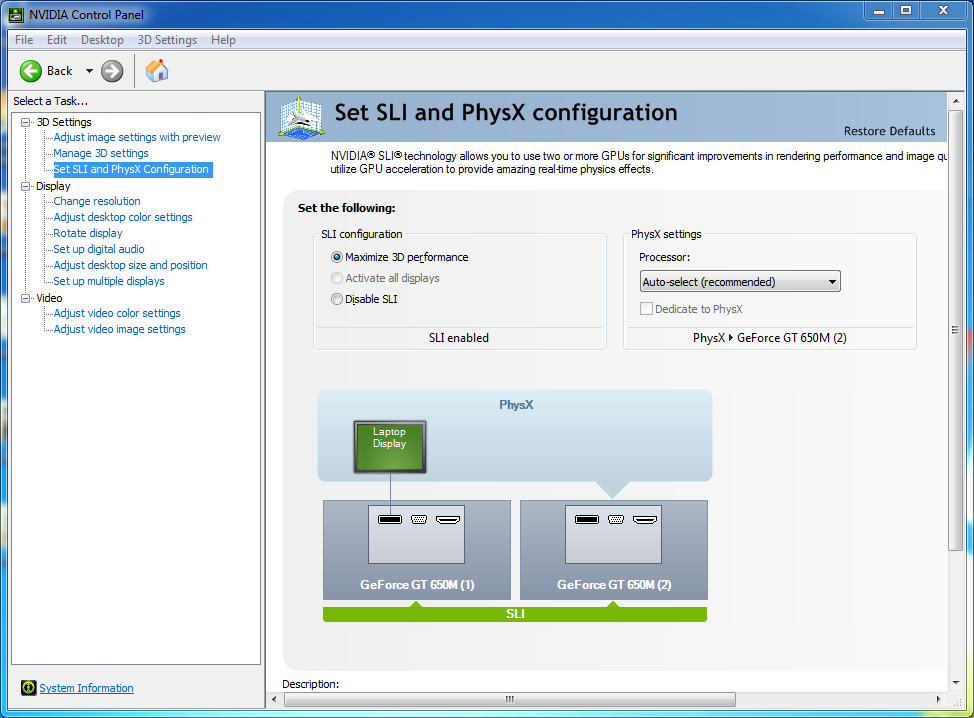The height and width of the screenshot is (718, 974).
Task: Click horizontal scrollbar left arrow
Action: 275,699
